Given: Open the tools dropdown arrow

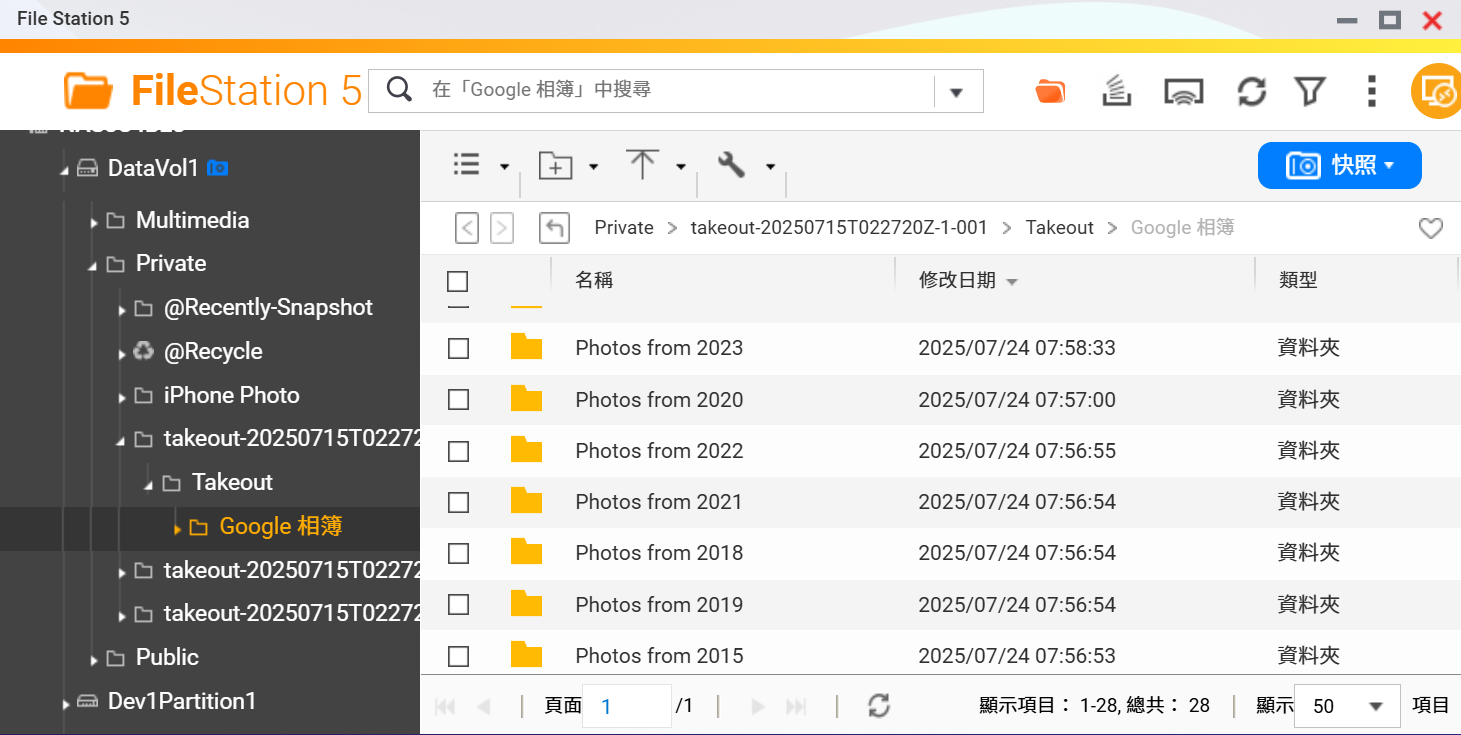Looking at the screenshot, I should tap(770, 167).
